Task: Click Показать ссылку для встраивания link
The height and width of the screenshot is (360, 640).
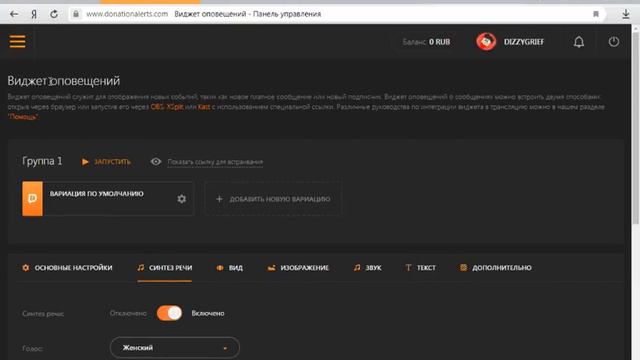Action: tap(215, 162)
